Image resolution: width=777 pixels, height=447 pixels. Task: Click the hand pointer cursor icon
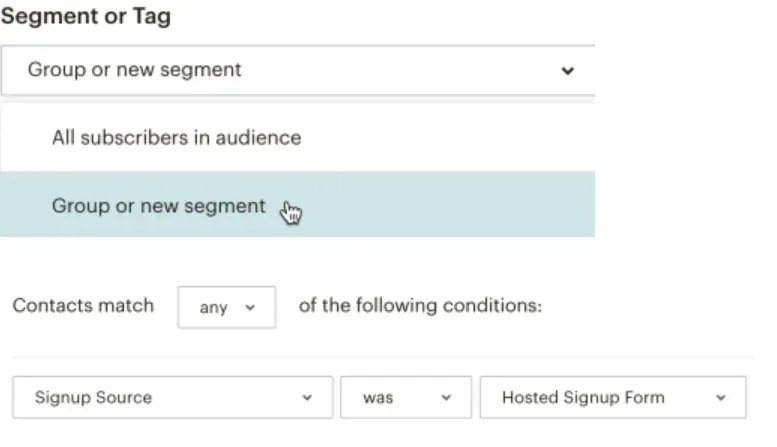click(291, 213)
